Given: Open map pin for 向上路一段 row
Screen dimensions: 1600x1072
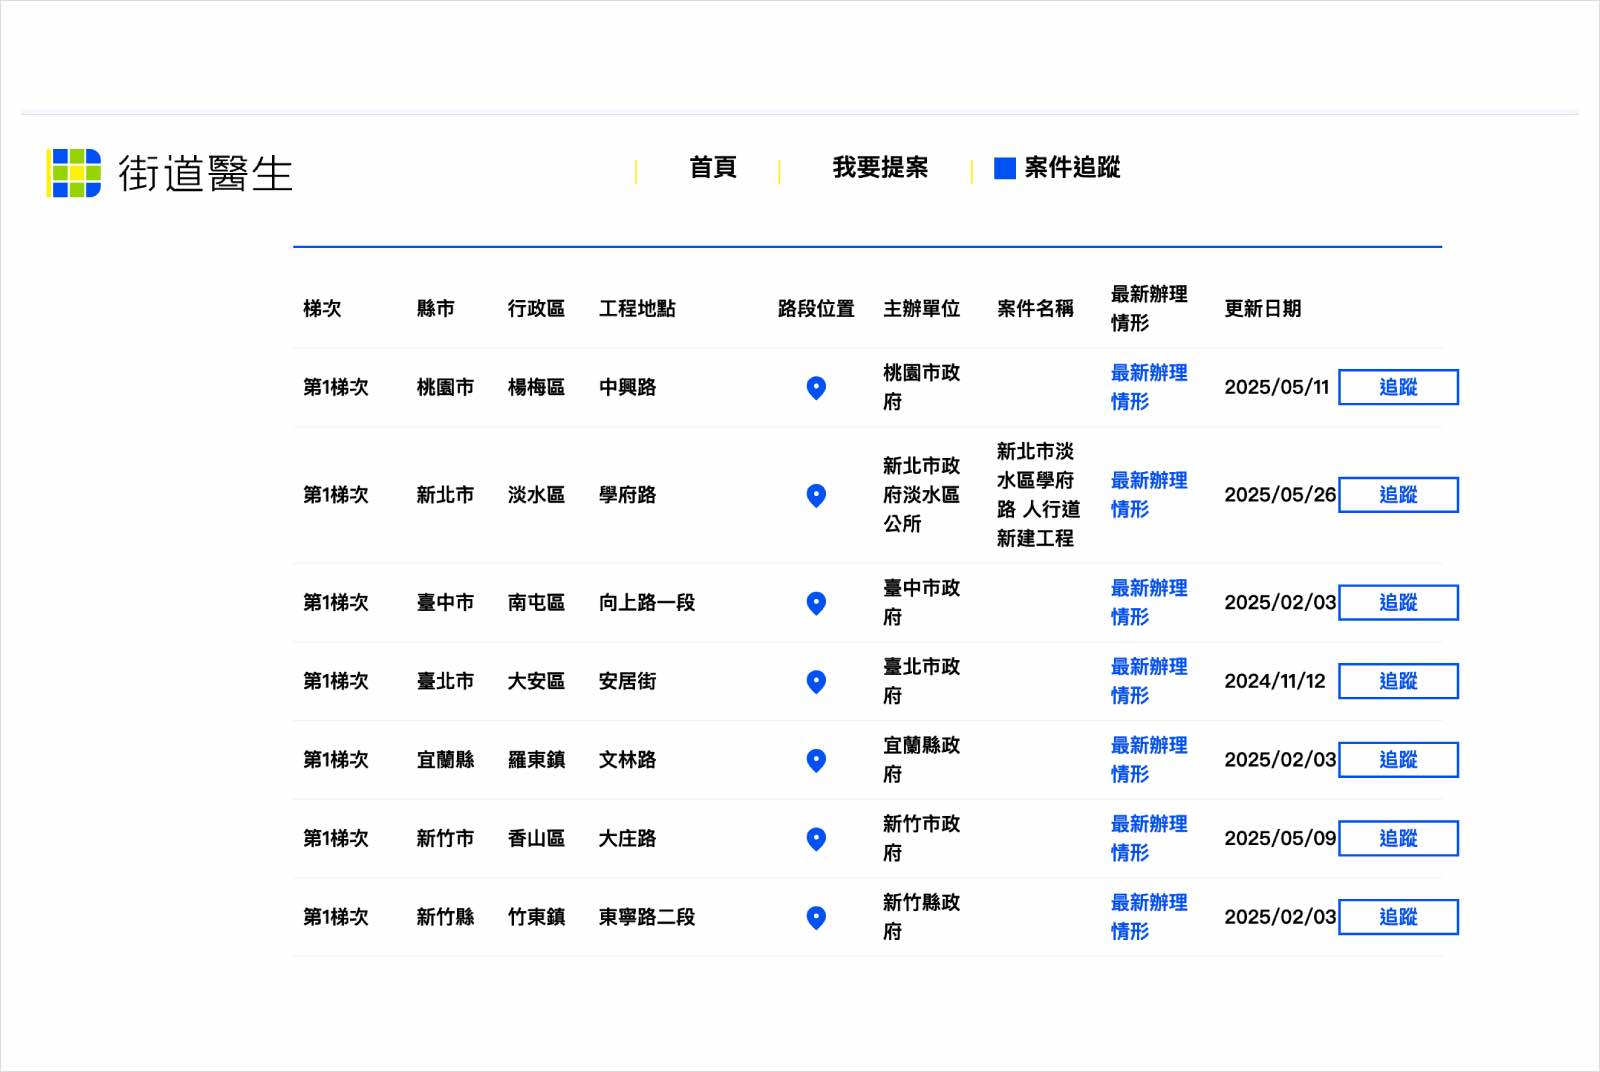Looking at the screenshot, I should point(816,603).
